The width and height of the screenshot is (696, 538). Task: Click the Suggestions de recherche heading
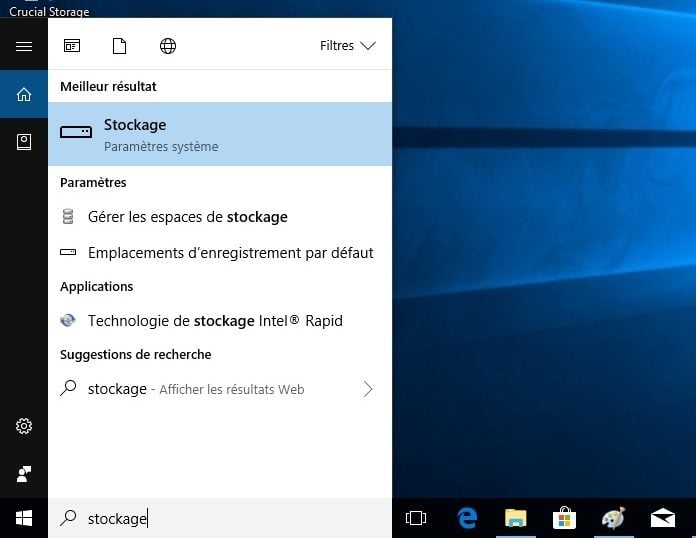(x=136, y=354)
